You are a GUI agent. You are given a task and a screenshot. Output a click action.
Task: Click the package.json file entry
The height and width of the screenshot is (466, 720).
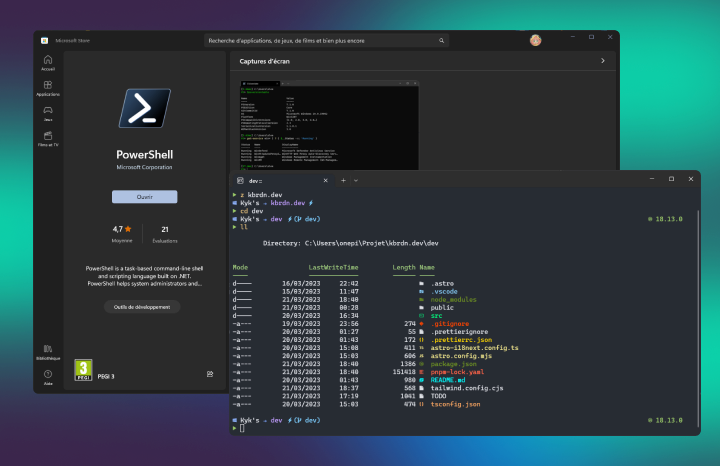point(453,364)
